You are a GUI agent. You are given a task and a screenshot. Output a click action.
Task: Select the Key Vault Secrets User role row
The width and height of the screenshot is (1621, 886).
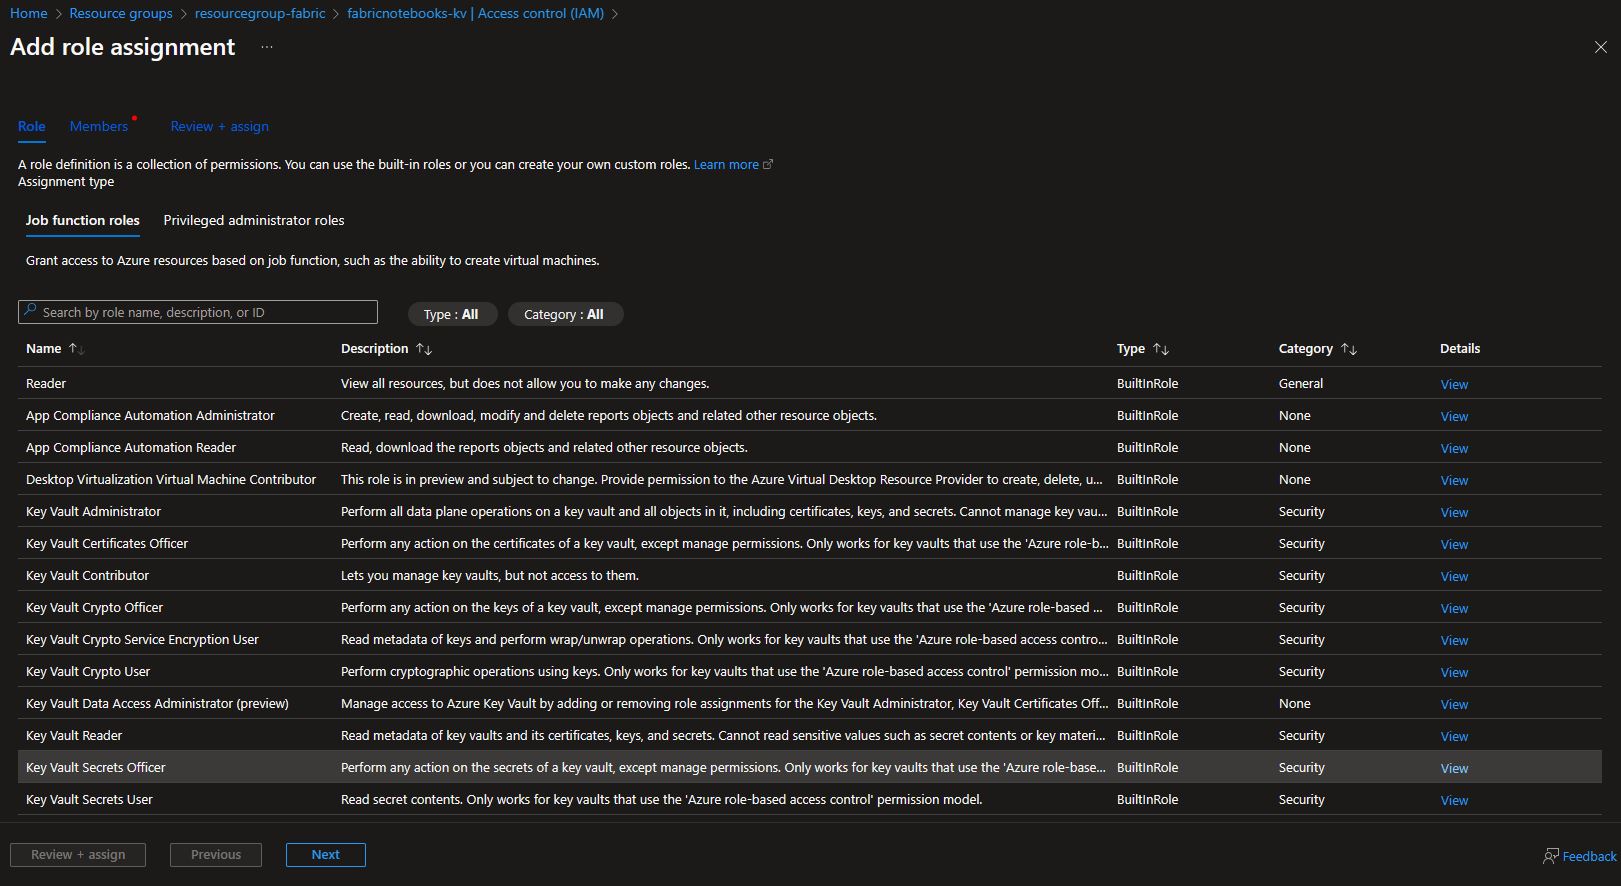click(x=89, y=799)
